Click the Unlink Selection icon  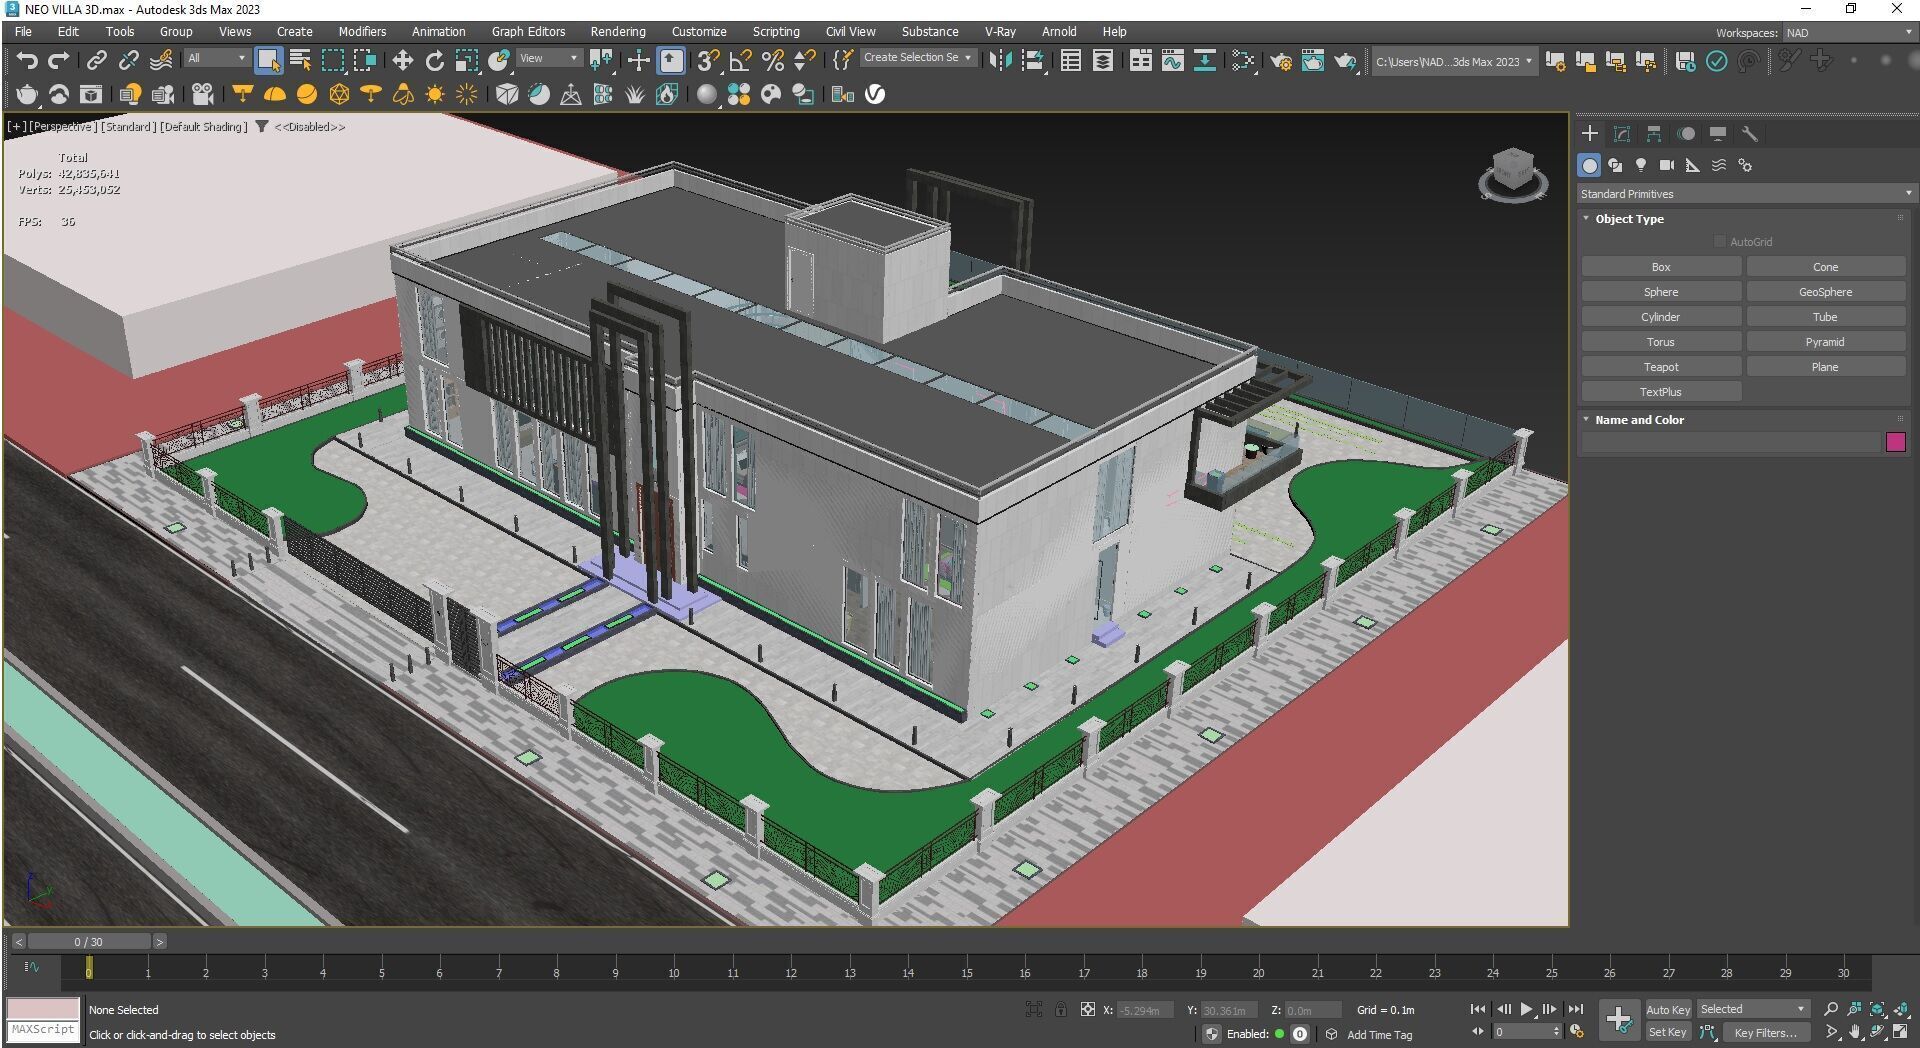[x=128, y=61]
